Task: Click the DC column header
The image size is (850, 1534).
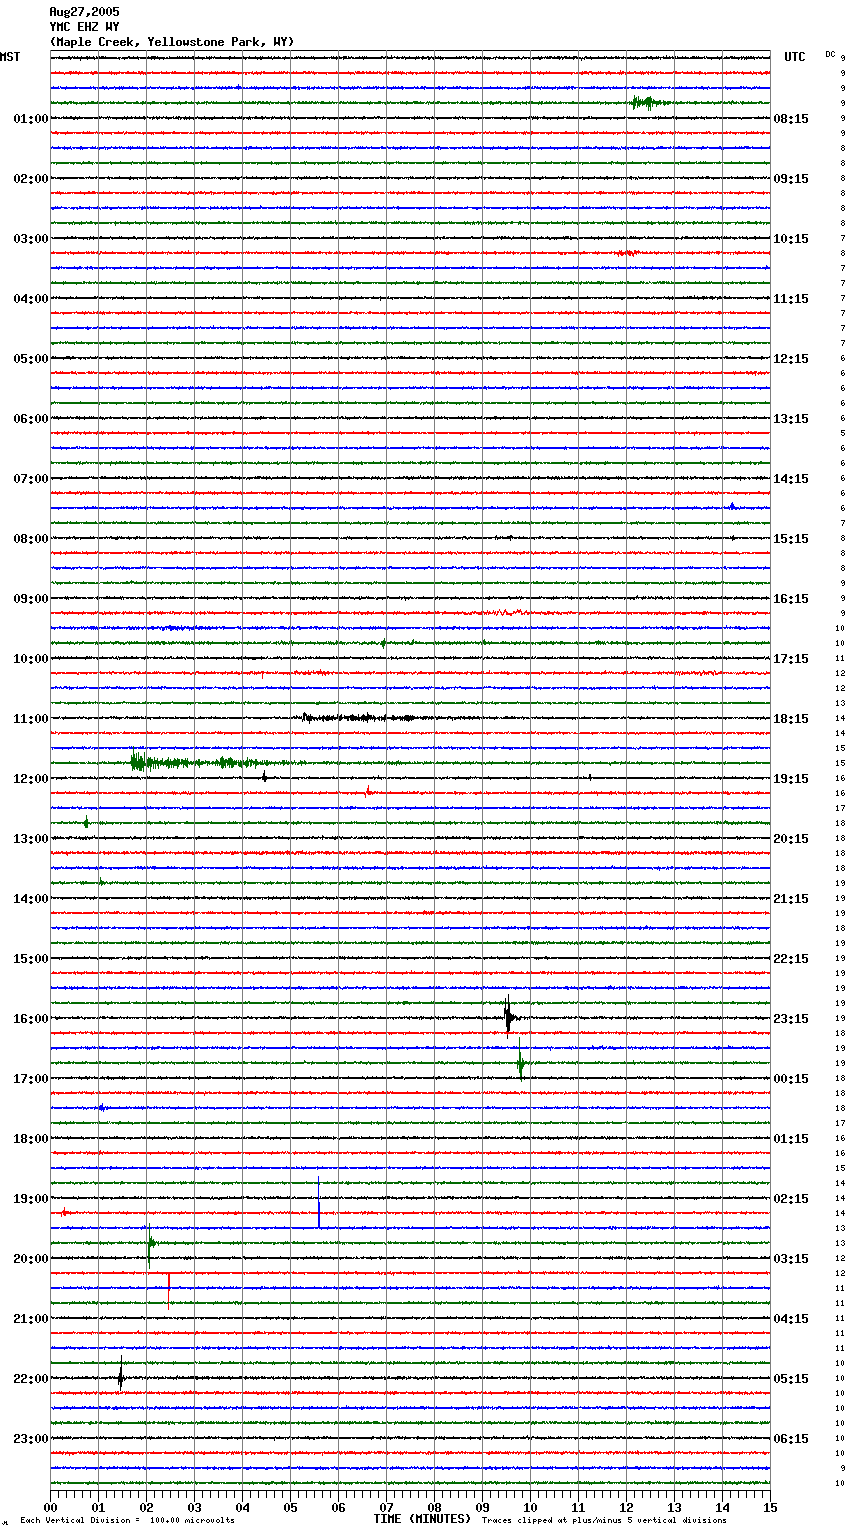Action: tap(830, 54)
